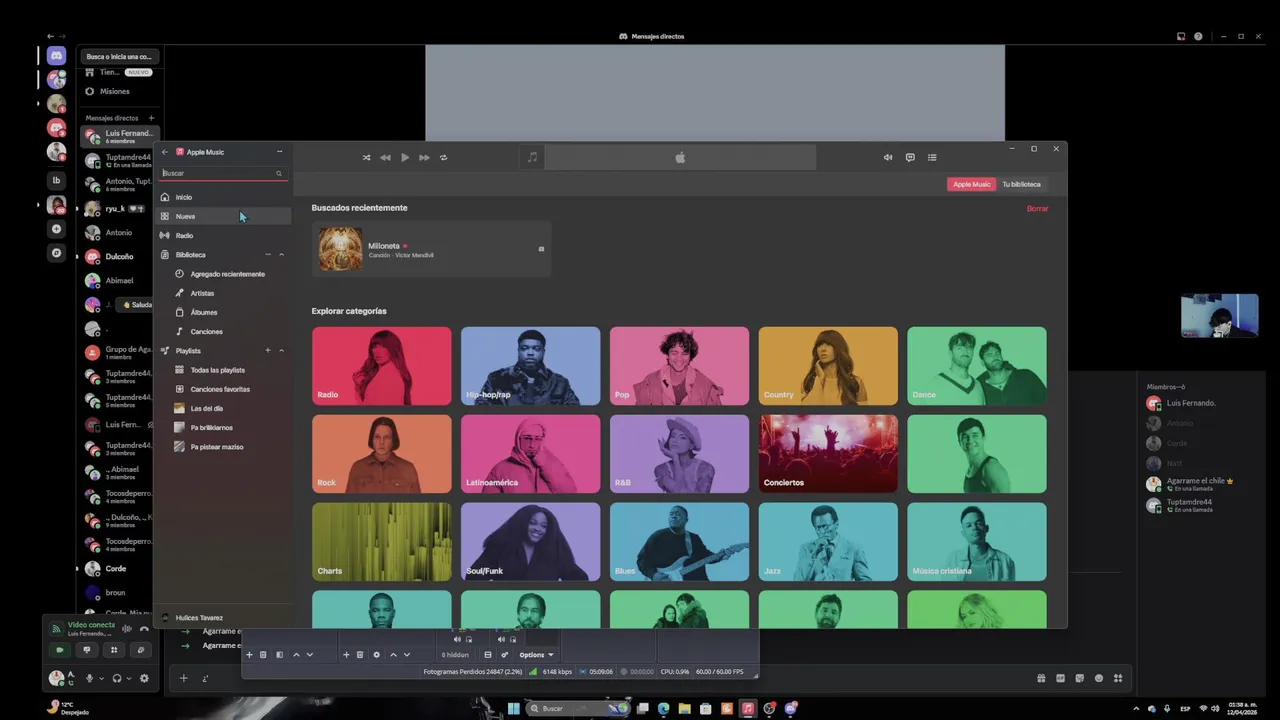Screen dimensions: 1280x720
Task: Open Microsoft Edge from the taskbar
Action: click(x=663, y=708)
